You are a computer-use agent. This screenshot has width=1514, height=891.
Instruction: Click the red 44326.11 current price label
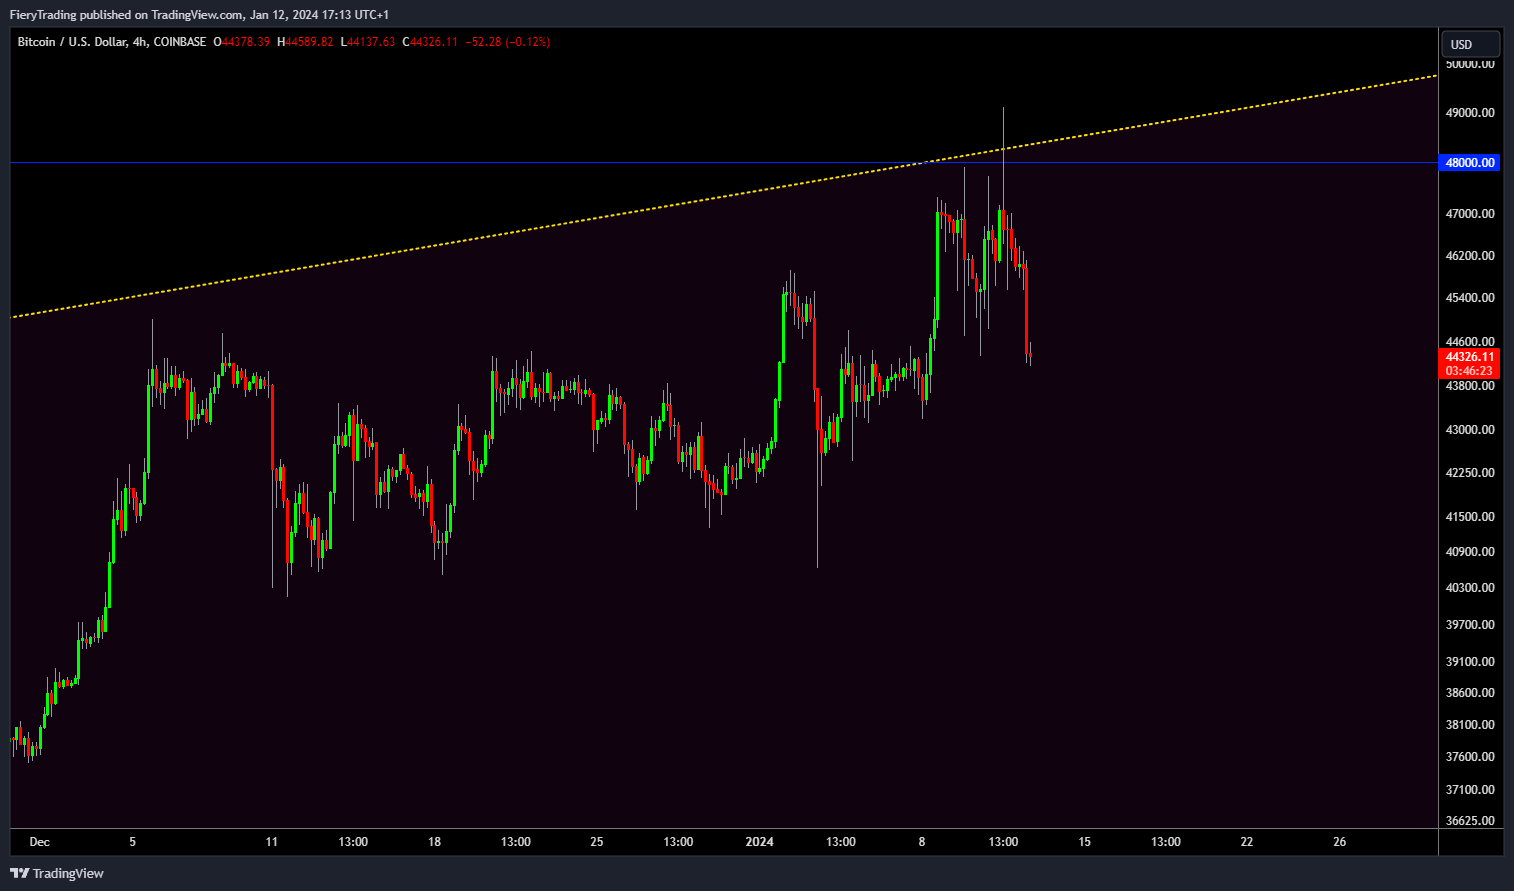pos(1470,357)
